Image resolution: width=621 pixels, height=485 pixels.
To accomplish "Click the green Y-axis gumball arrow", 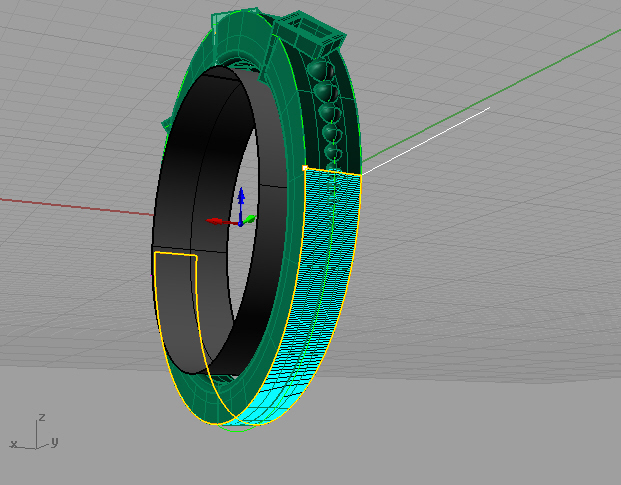I will (x=253, y=218).
